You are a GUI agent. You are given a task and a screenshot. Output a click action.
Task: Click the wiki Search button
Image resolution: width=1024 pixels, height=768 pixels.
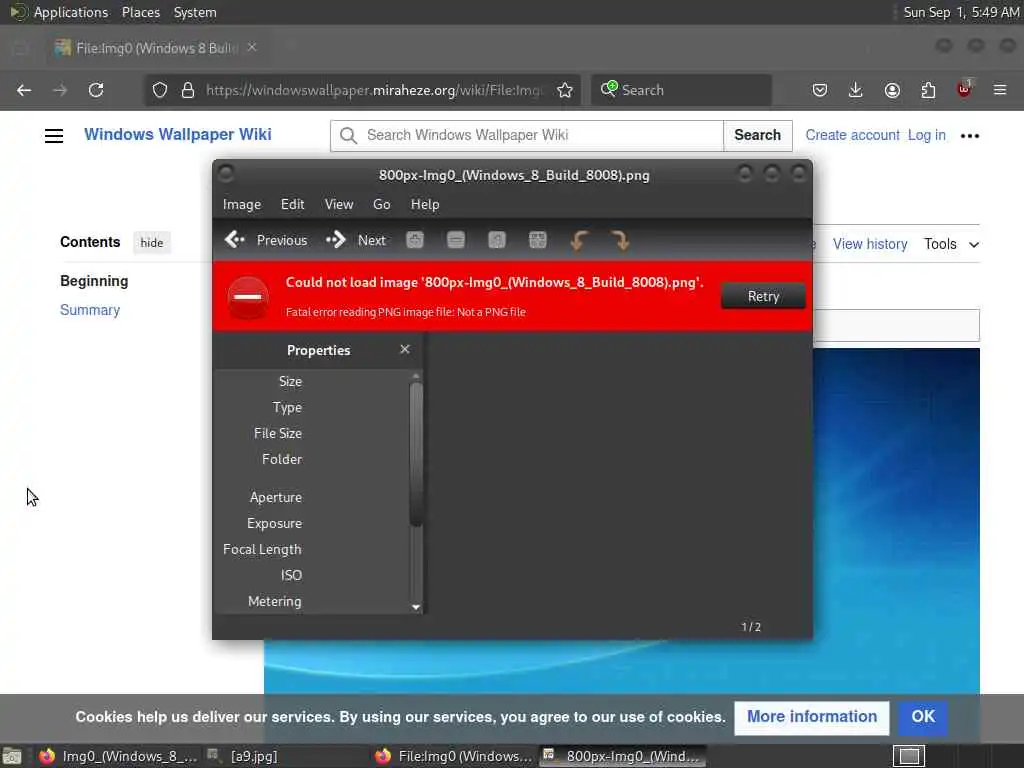click(758, 135)
